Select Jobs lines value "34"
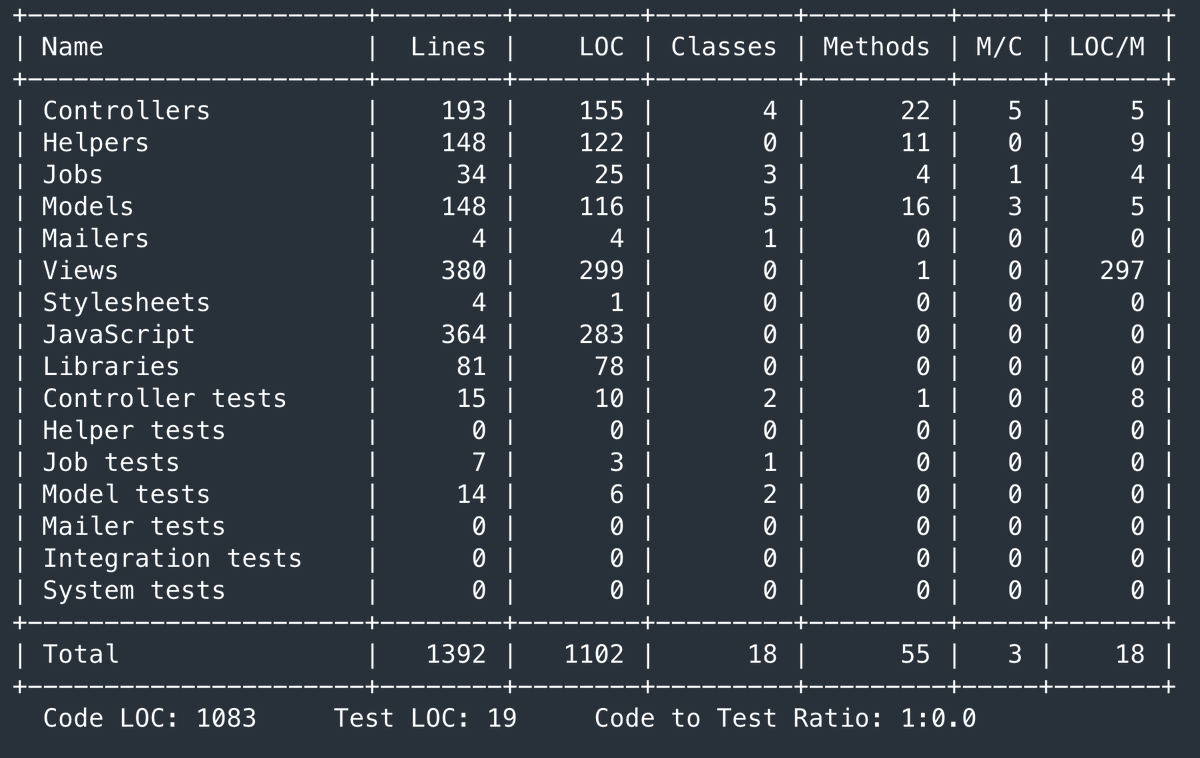1200x758 pixels. 471,175
